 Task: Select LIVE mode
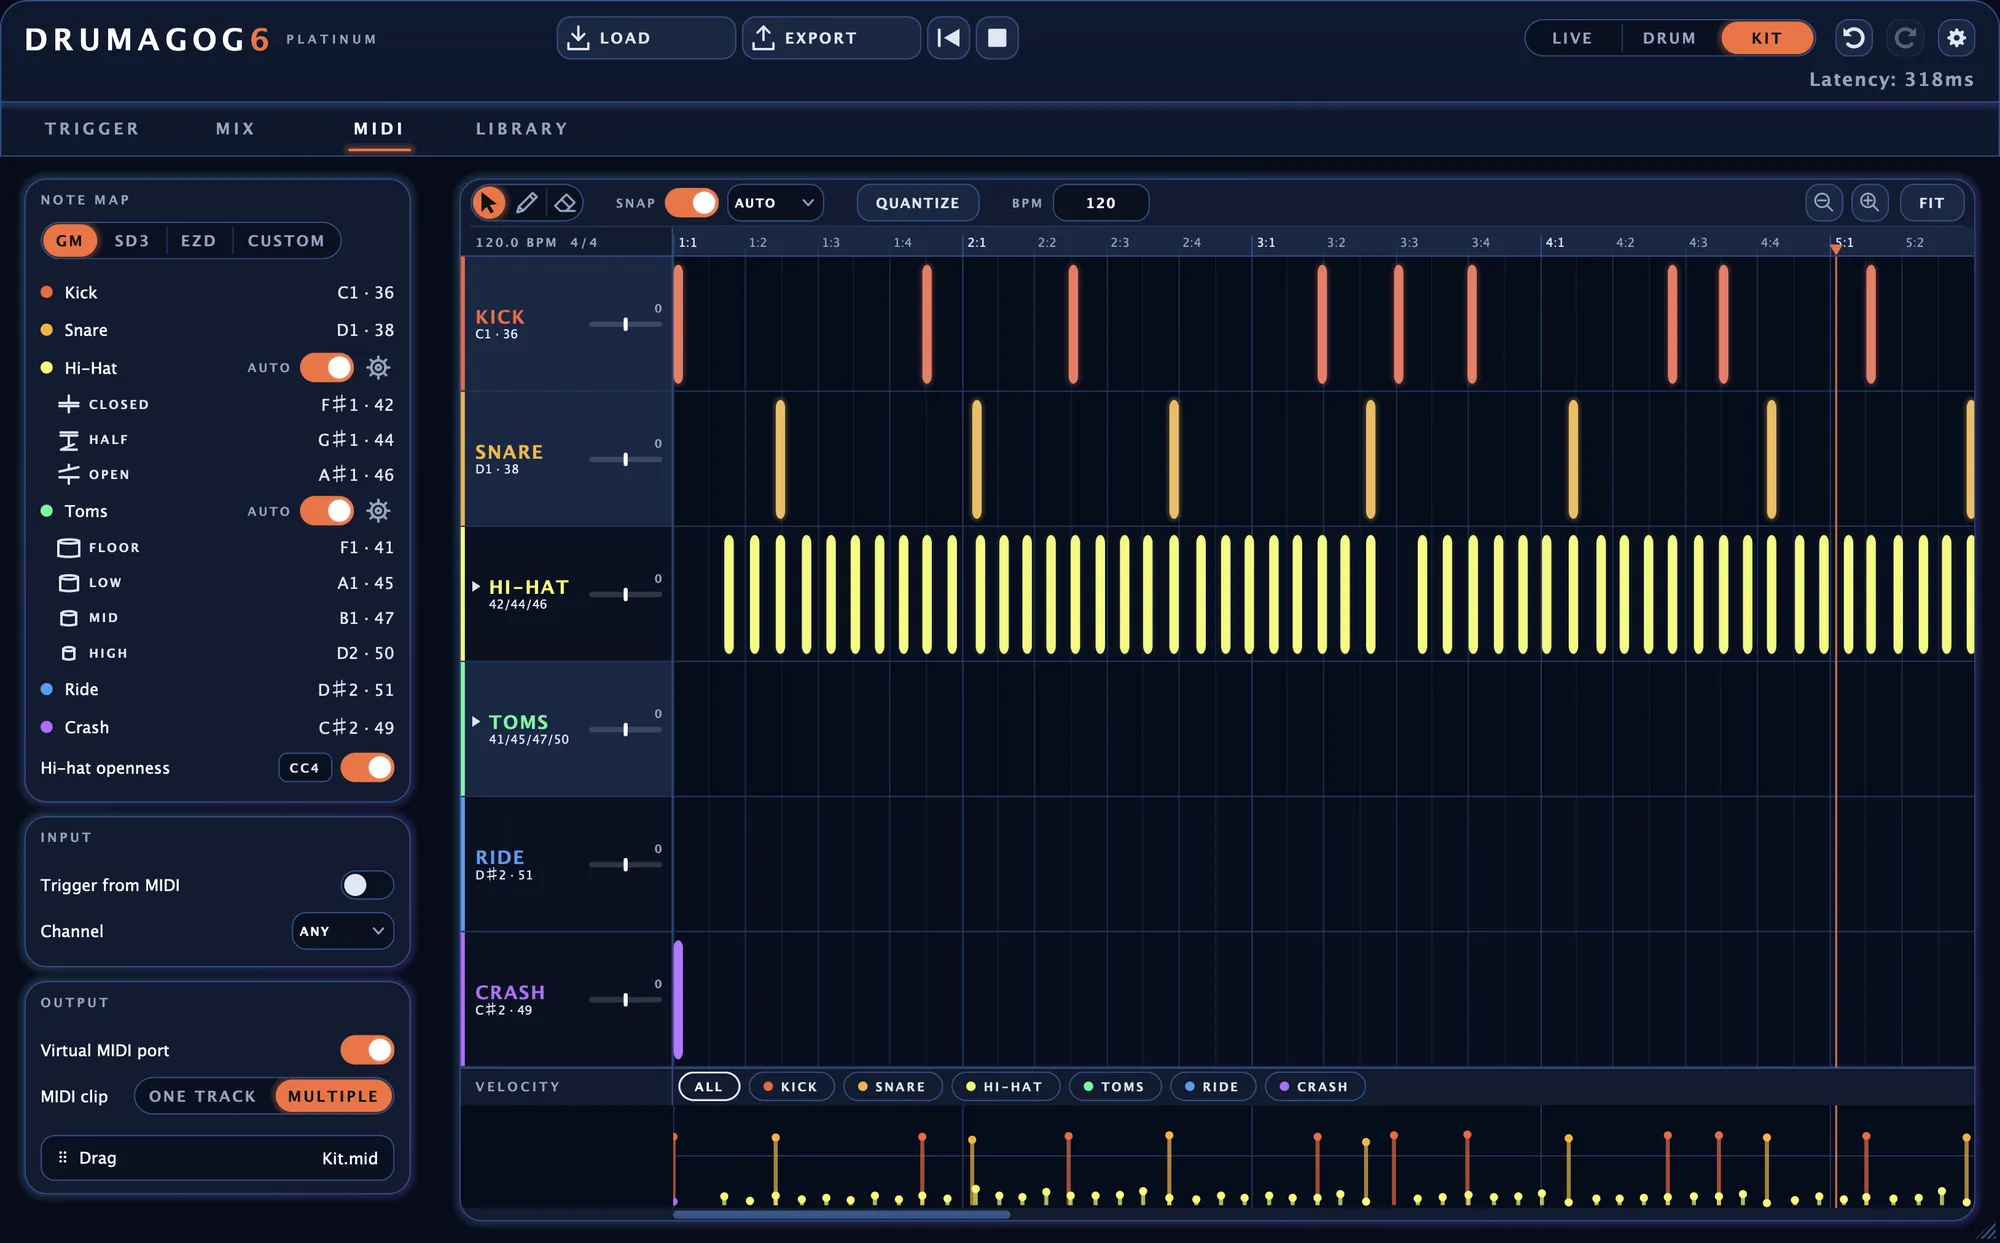coord(1572,38)
